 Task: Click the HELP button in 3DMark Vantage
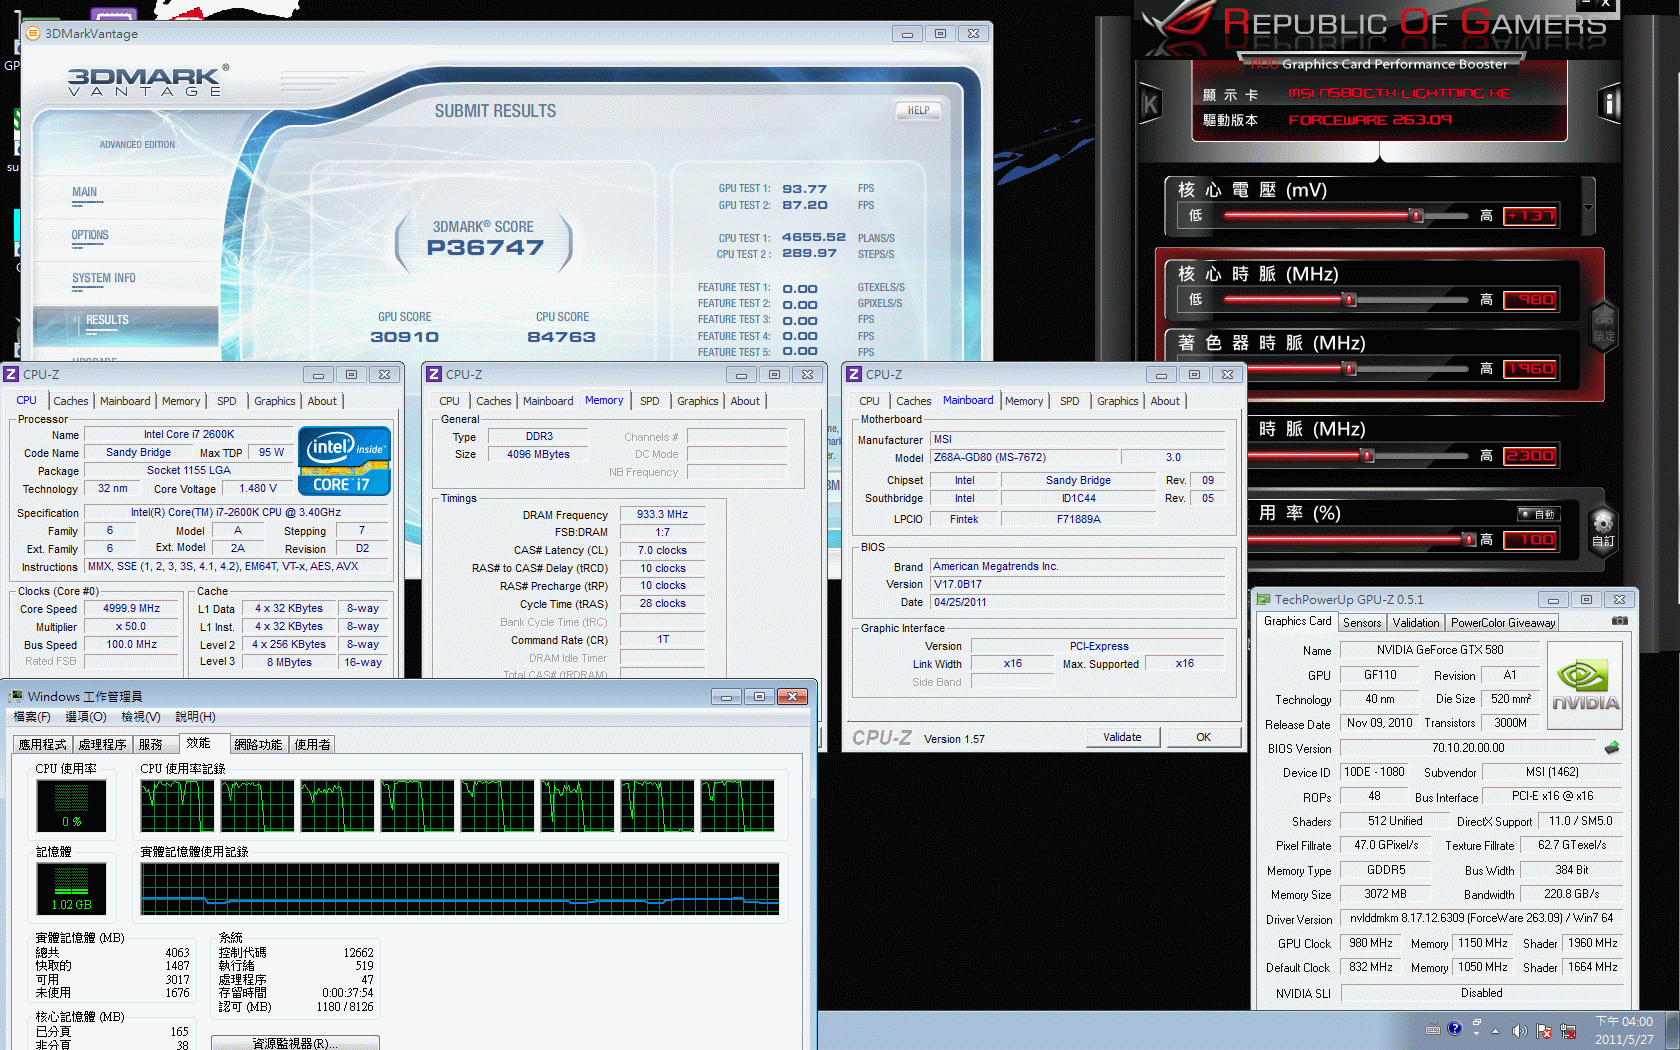pyautogui.click(x=918, y=111)
